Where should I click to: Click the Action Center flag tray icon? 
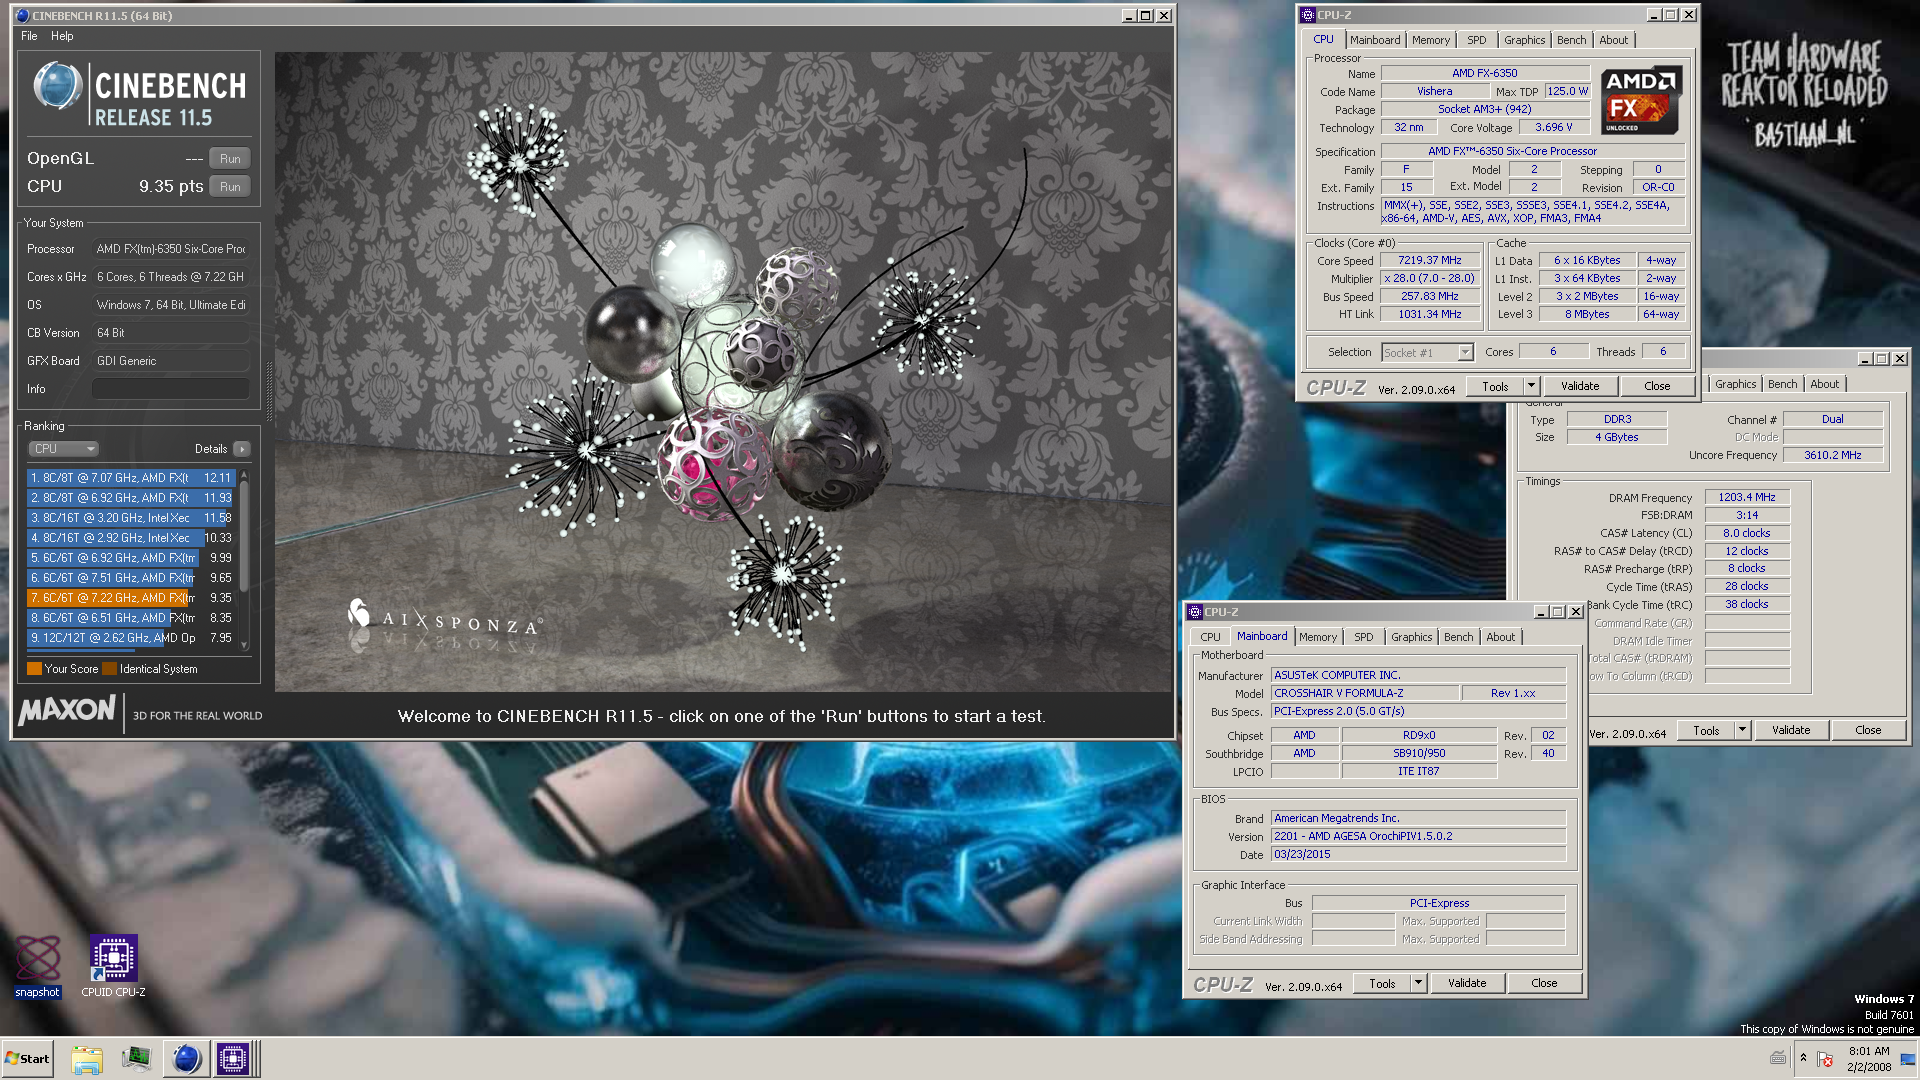coord(1825,1059)
